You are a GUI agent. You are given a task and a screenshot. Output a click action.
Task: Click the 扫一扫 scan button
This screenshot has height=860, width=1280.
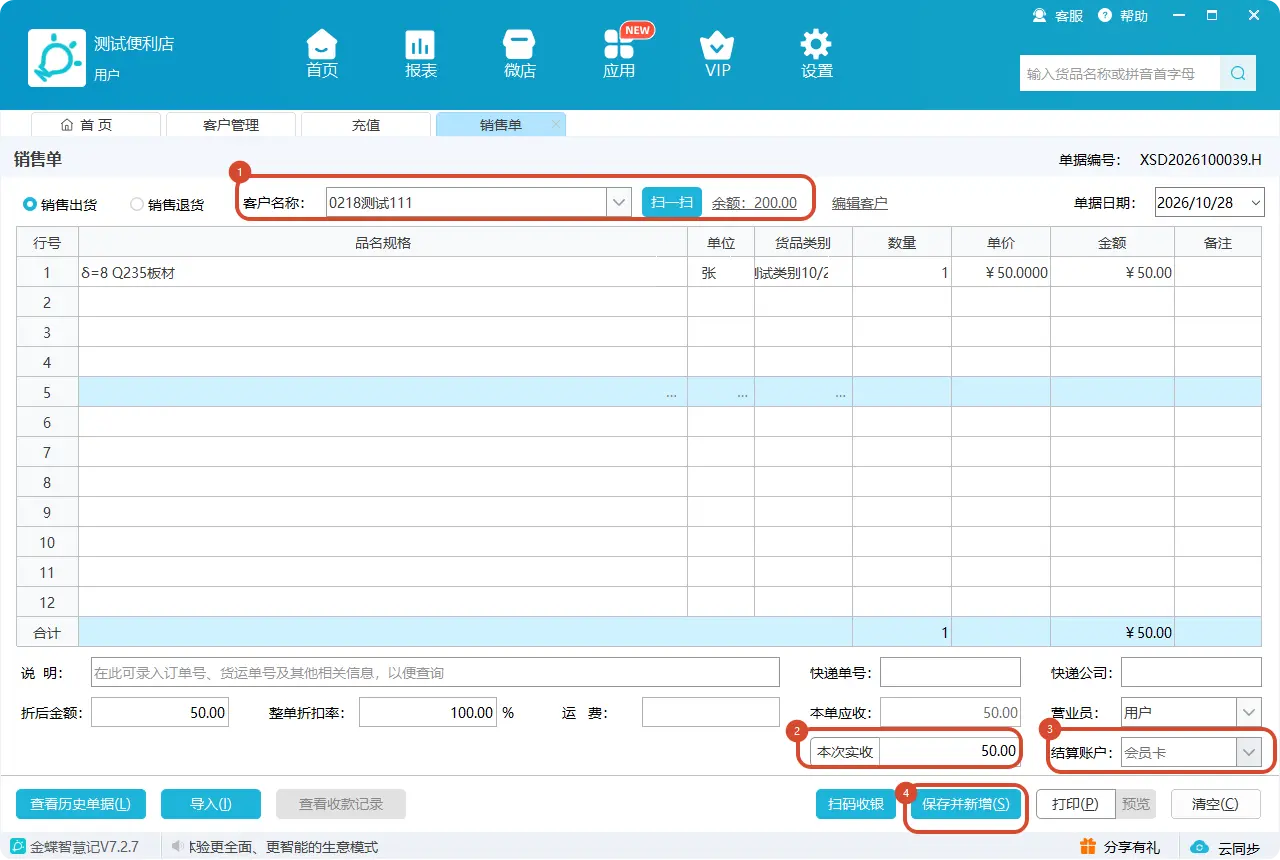coord(672,202)
